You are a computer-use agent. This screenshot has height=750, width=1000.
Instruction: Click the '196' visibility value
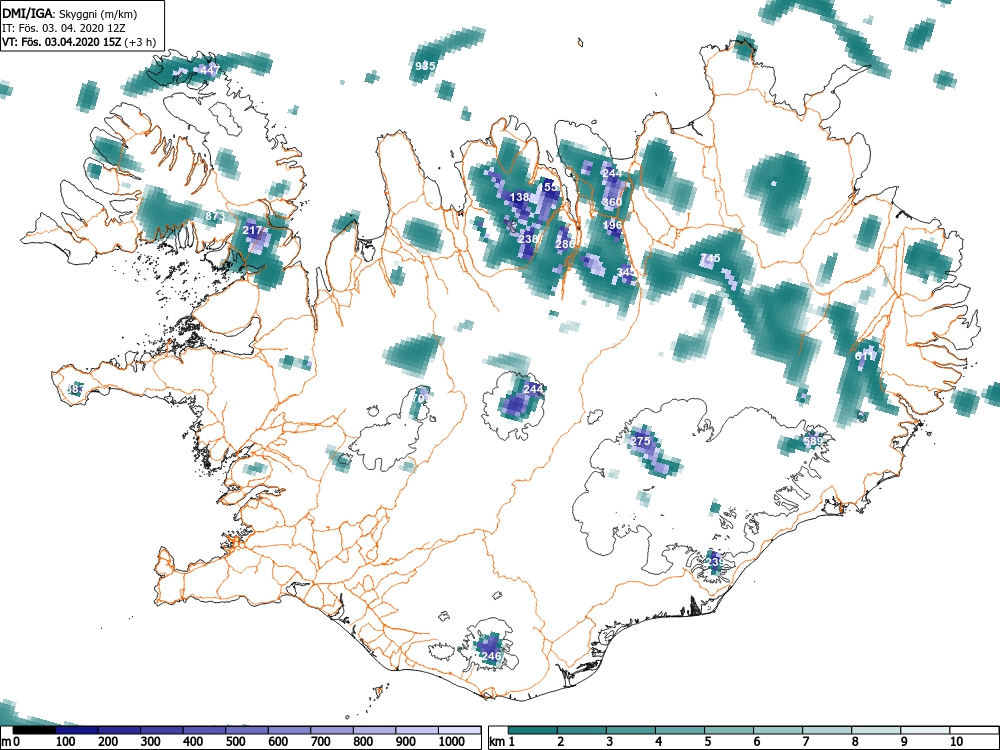612,225
